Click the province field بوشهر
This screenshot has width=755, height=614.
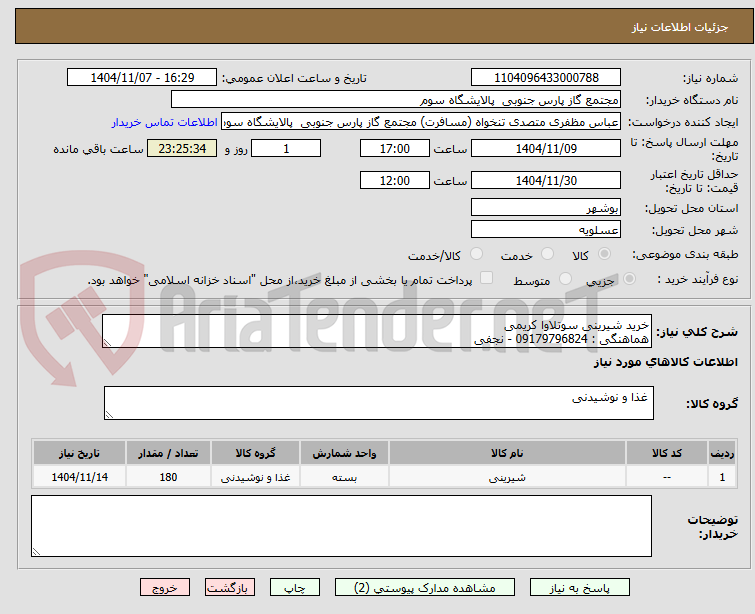coord(546,208)
